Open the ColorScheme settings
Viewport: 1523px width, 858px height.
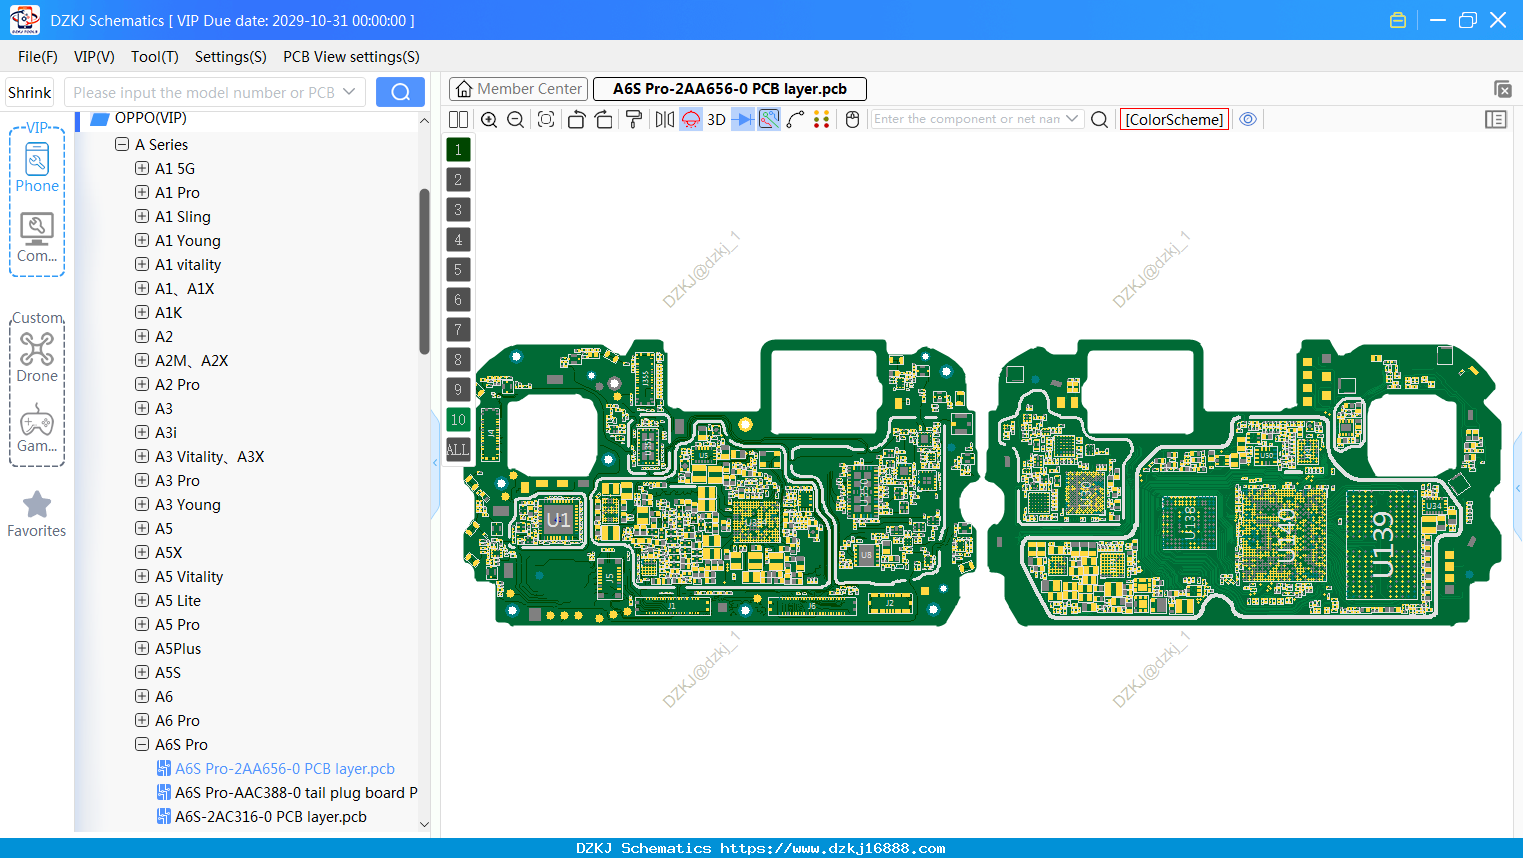pos(1174,119)
